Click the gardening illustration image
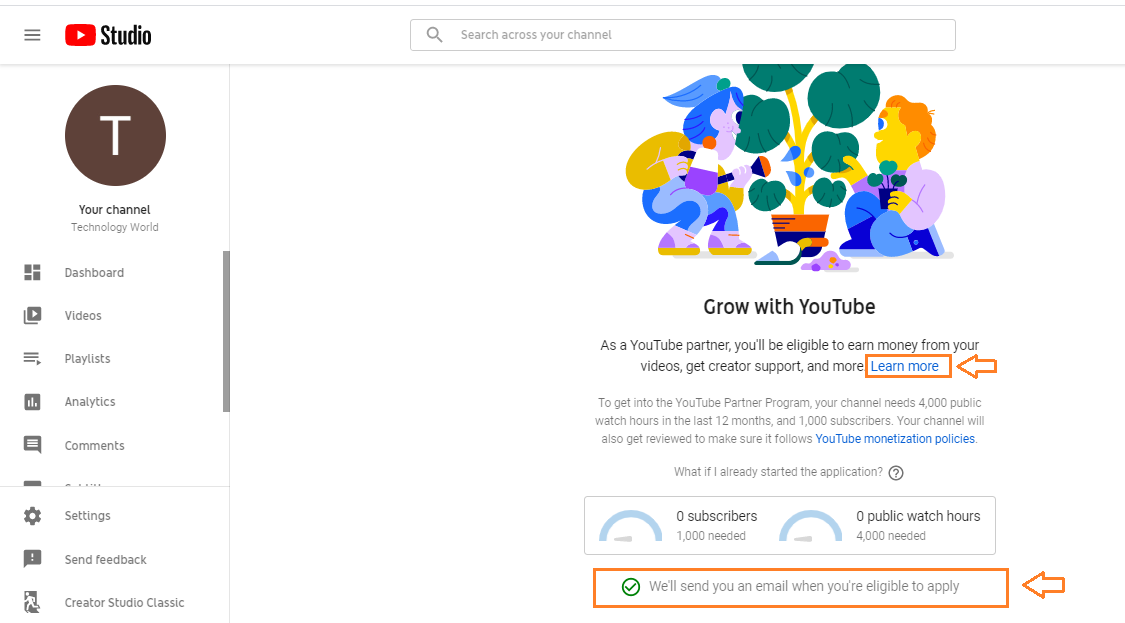 point(789,167)
